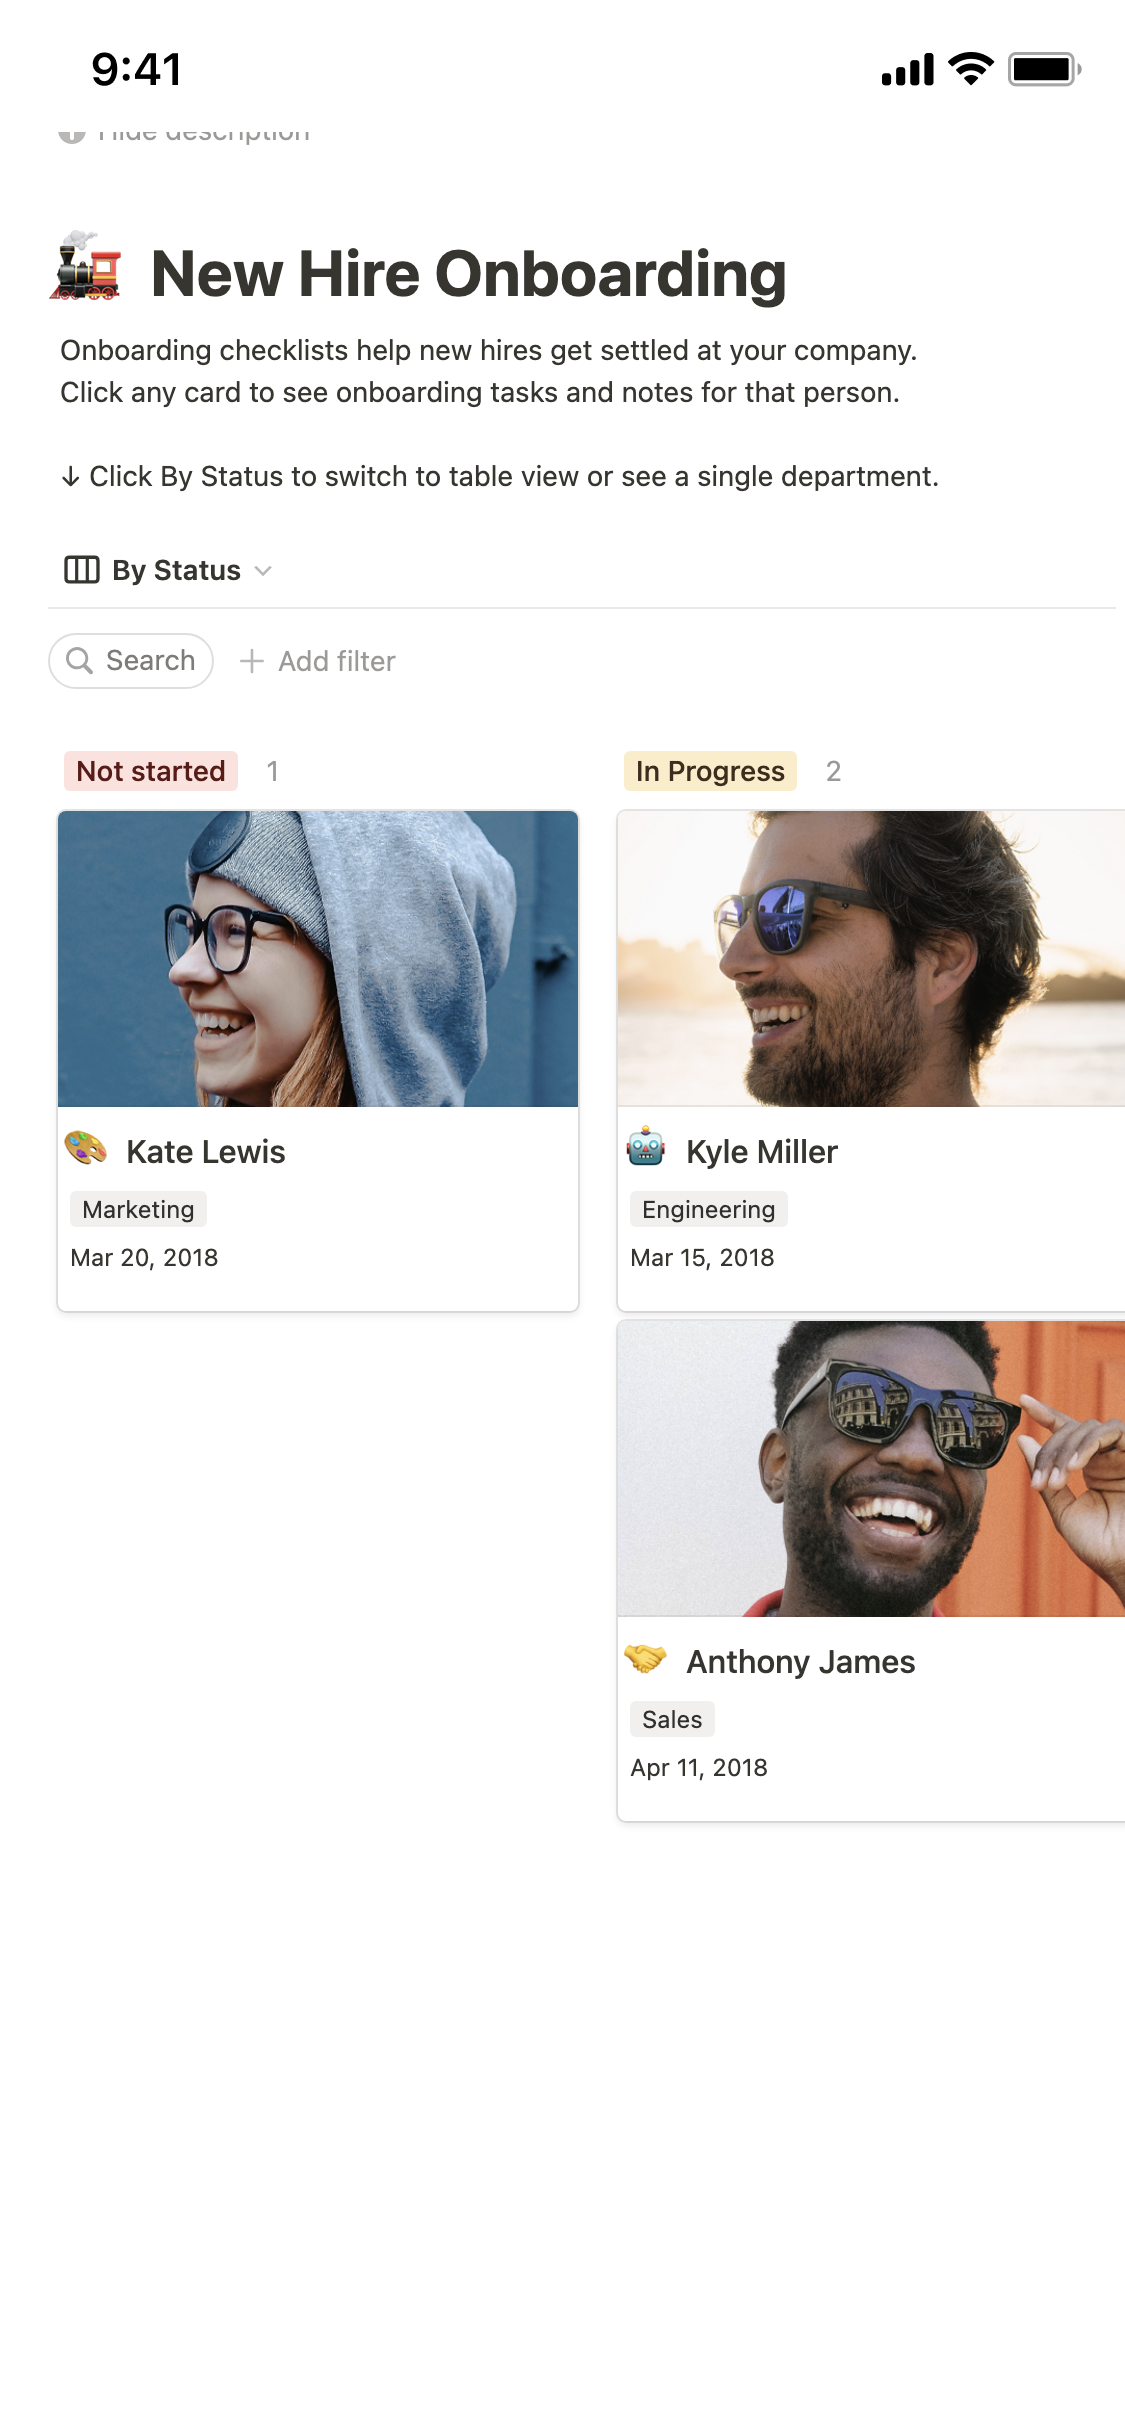
Task: Expand the By Status view dropdown chevron
Action: pyautogui.click(x=264, y=571)
